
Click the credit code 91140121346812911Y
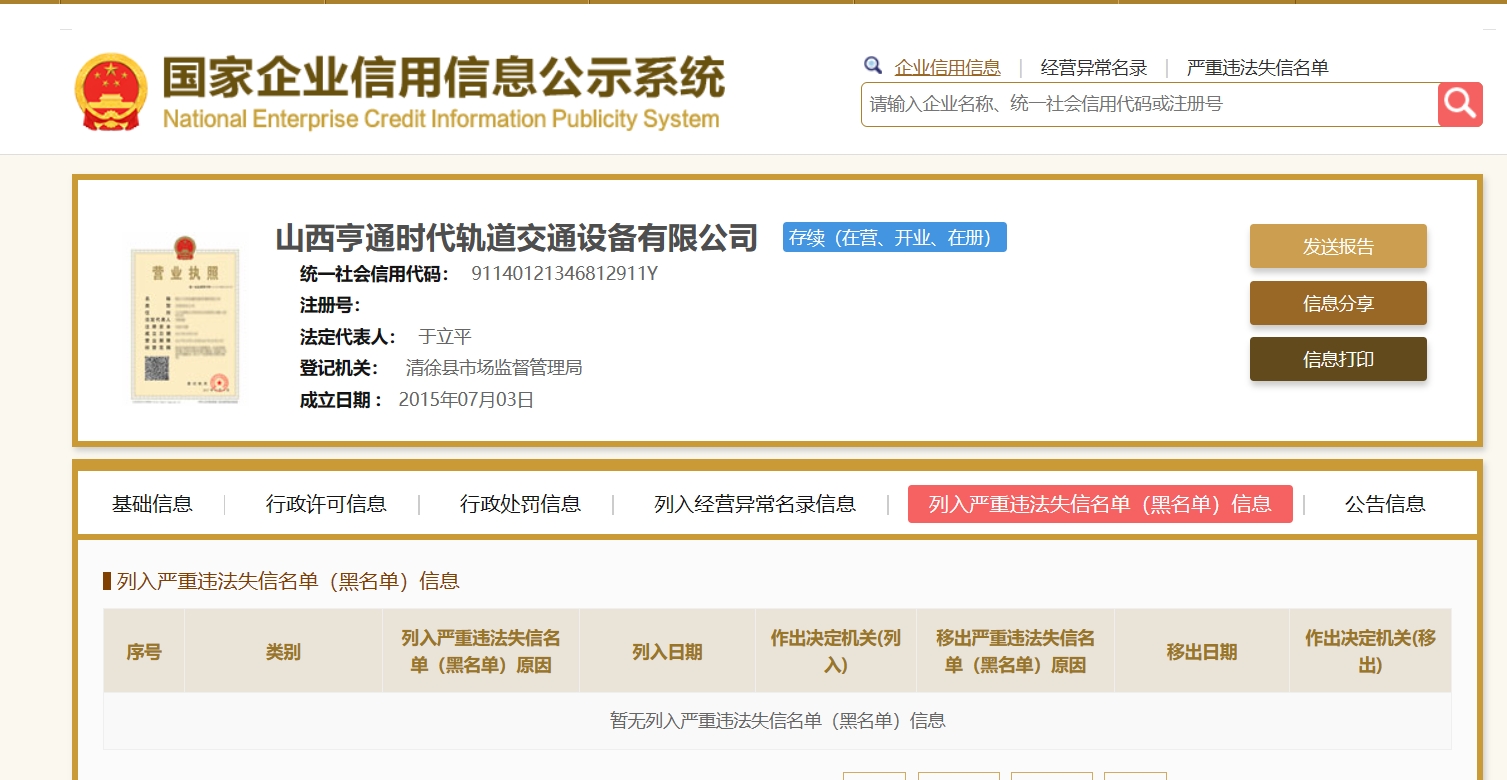point(565,274)
